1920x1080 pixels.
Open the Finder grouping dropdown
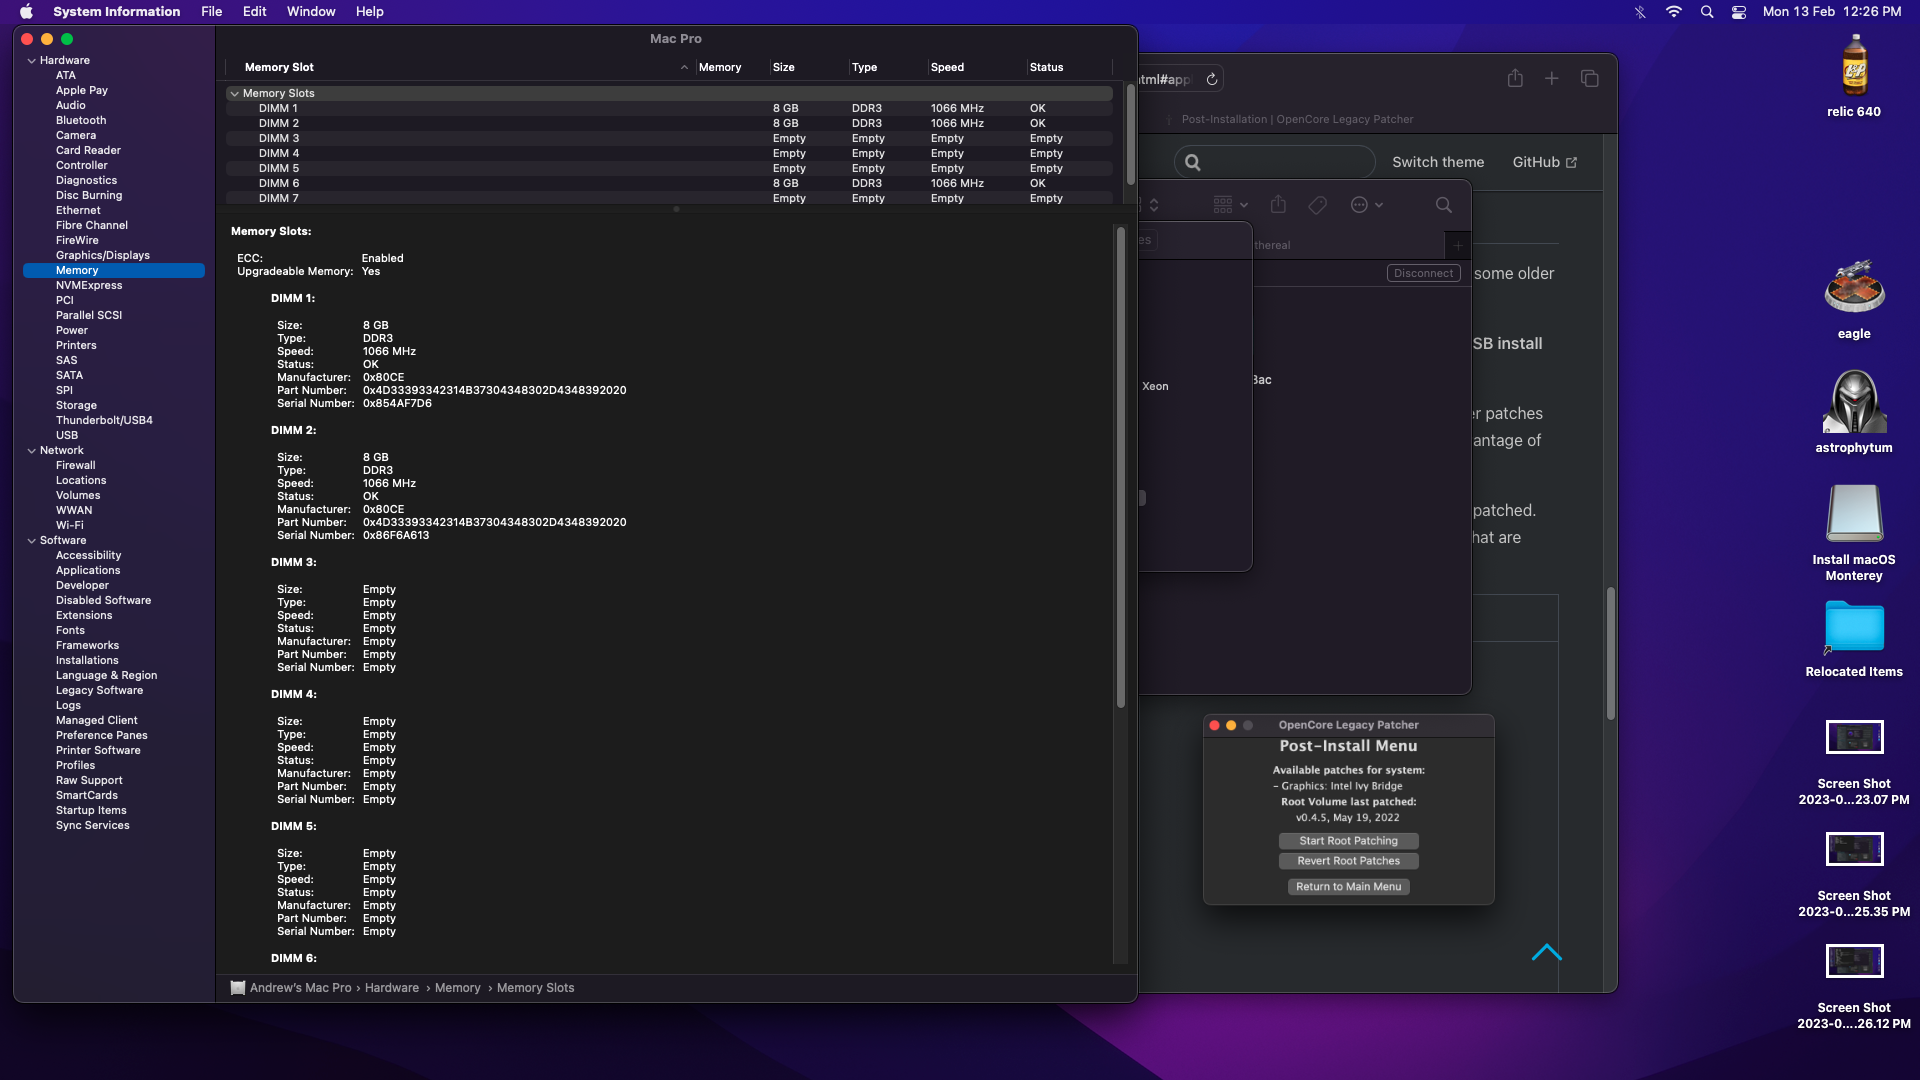click(1230, 205)
